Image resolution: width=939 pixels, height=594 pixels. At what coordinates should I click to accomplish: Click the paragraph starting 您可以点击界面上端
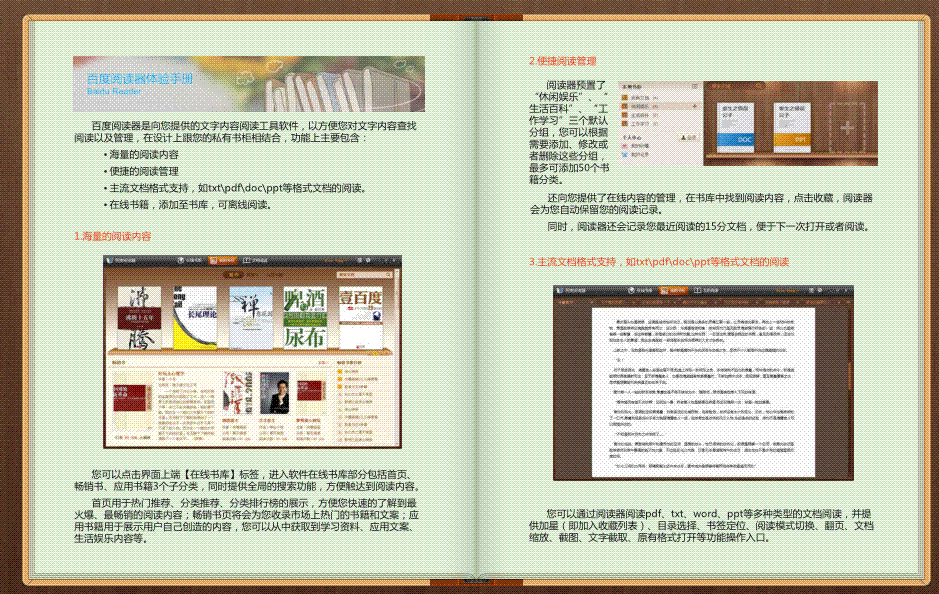point(247,480)
